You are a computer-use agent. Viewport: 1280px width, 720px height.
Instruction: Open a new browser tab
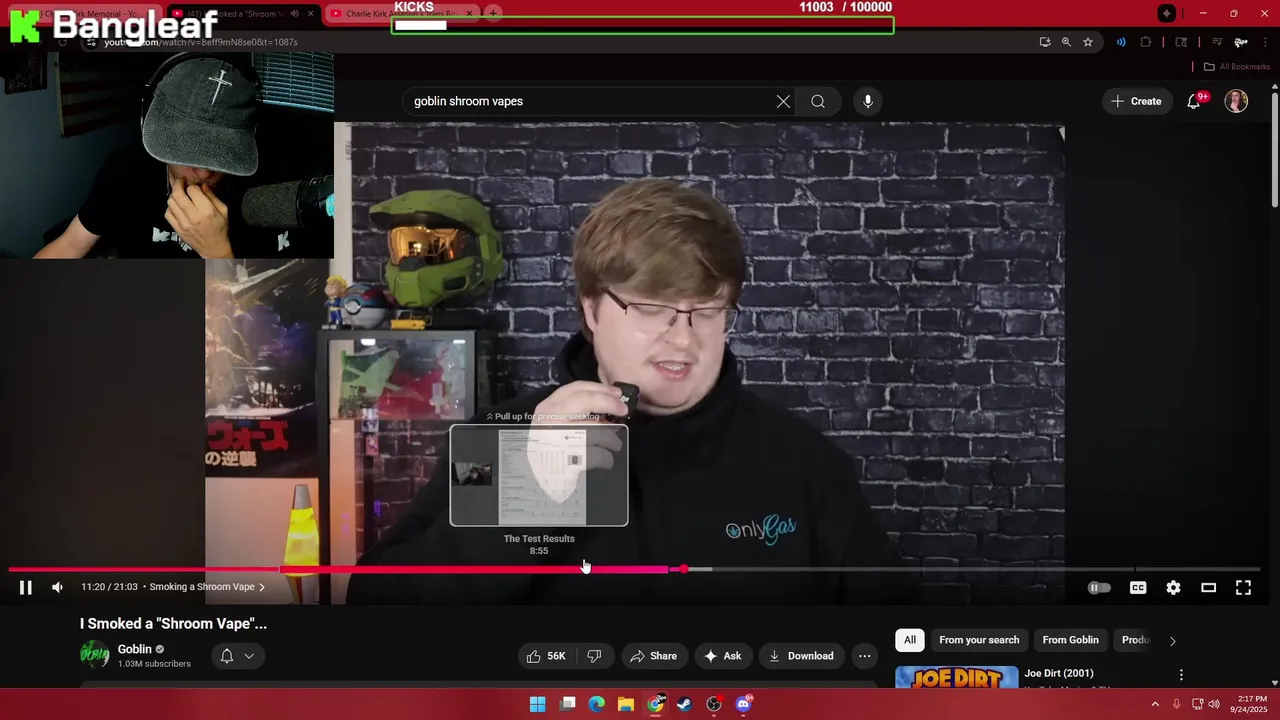click(x=493, y=13)
